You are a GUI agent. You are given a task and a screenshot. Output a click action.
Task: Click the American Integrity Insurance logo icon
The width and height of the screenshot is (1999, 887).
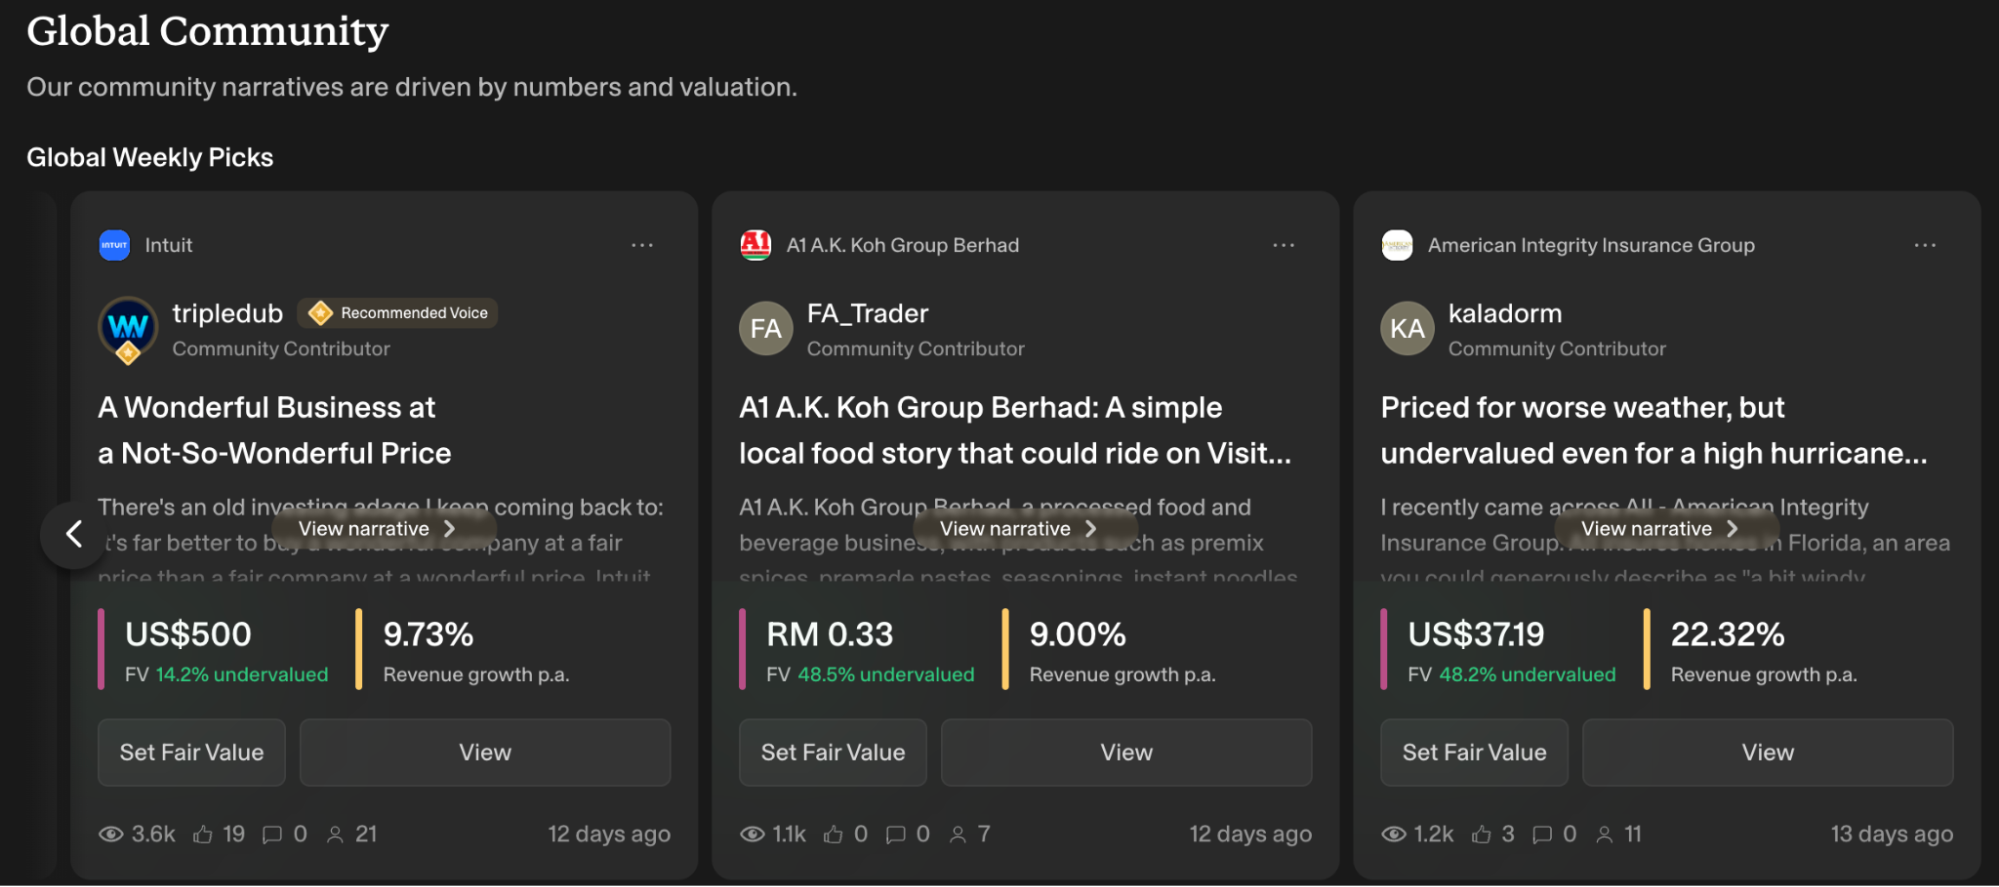coord(1397,245)
